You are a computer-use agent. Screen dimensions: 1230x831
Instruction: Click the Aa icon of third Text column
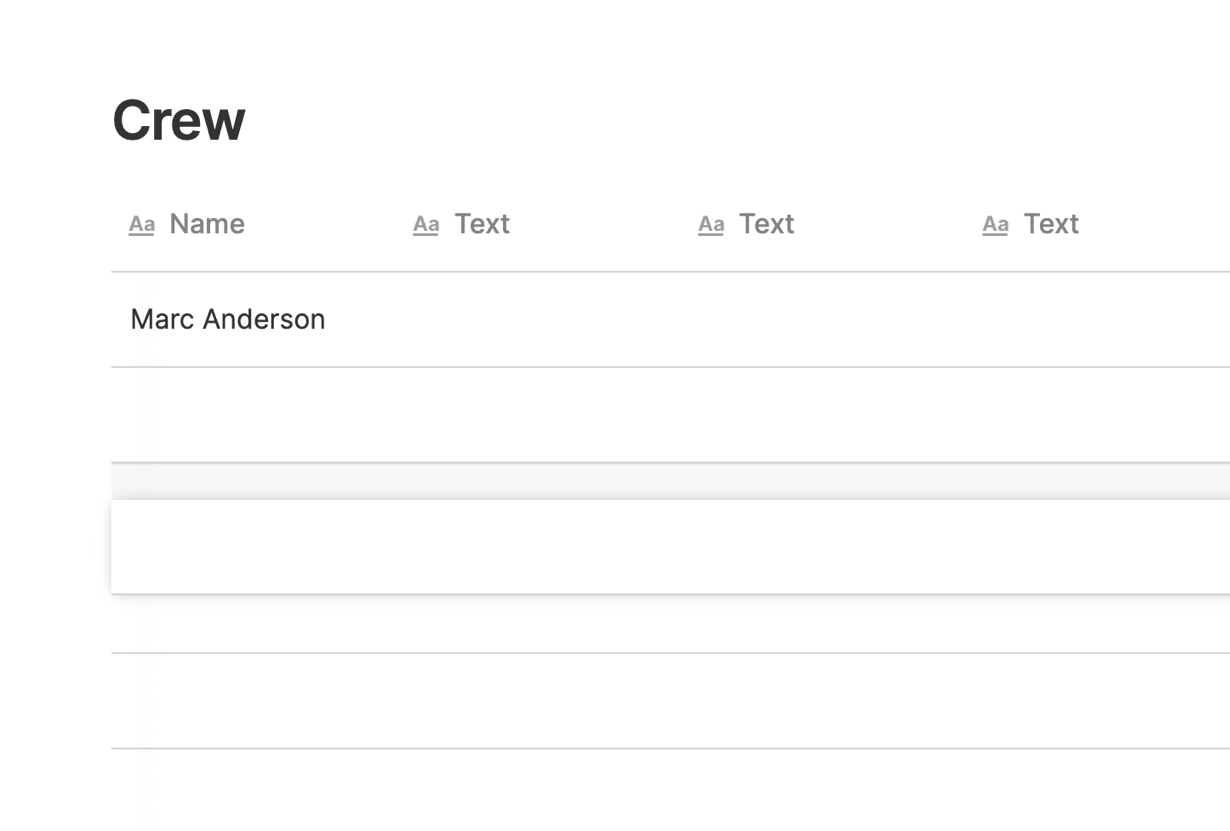point(995,224)
